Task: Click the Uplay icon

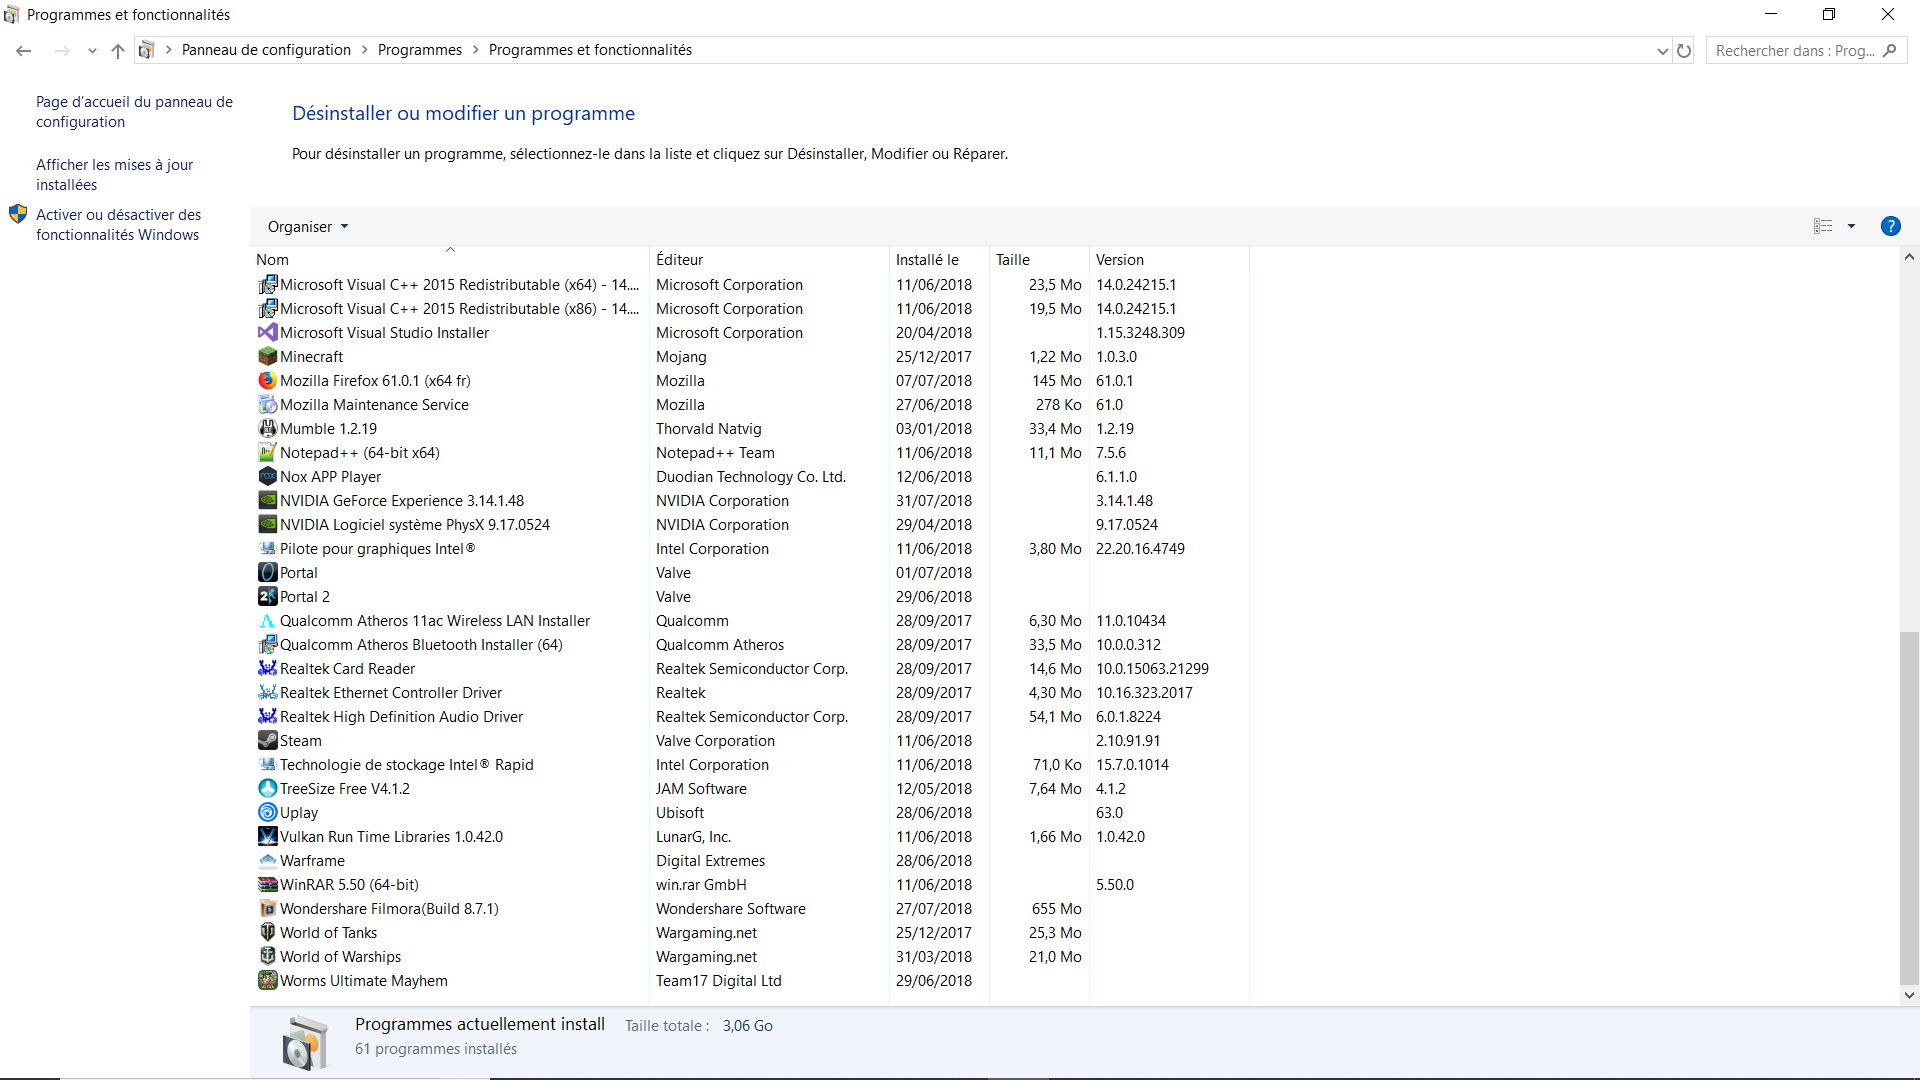Action: 267,813
